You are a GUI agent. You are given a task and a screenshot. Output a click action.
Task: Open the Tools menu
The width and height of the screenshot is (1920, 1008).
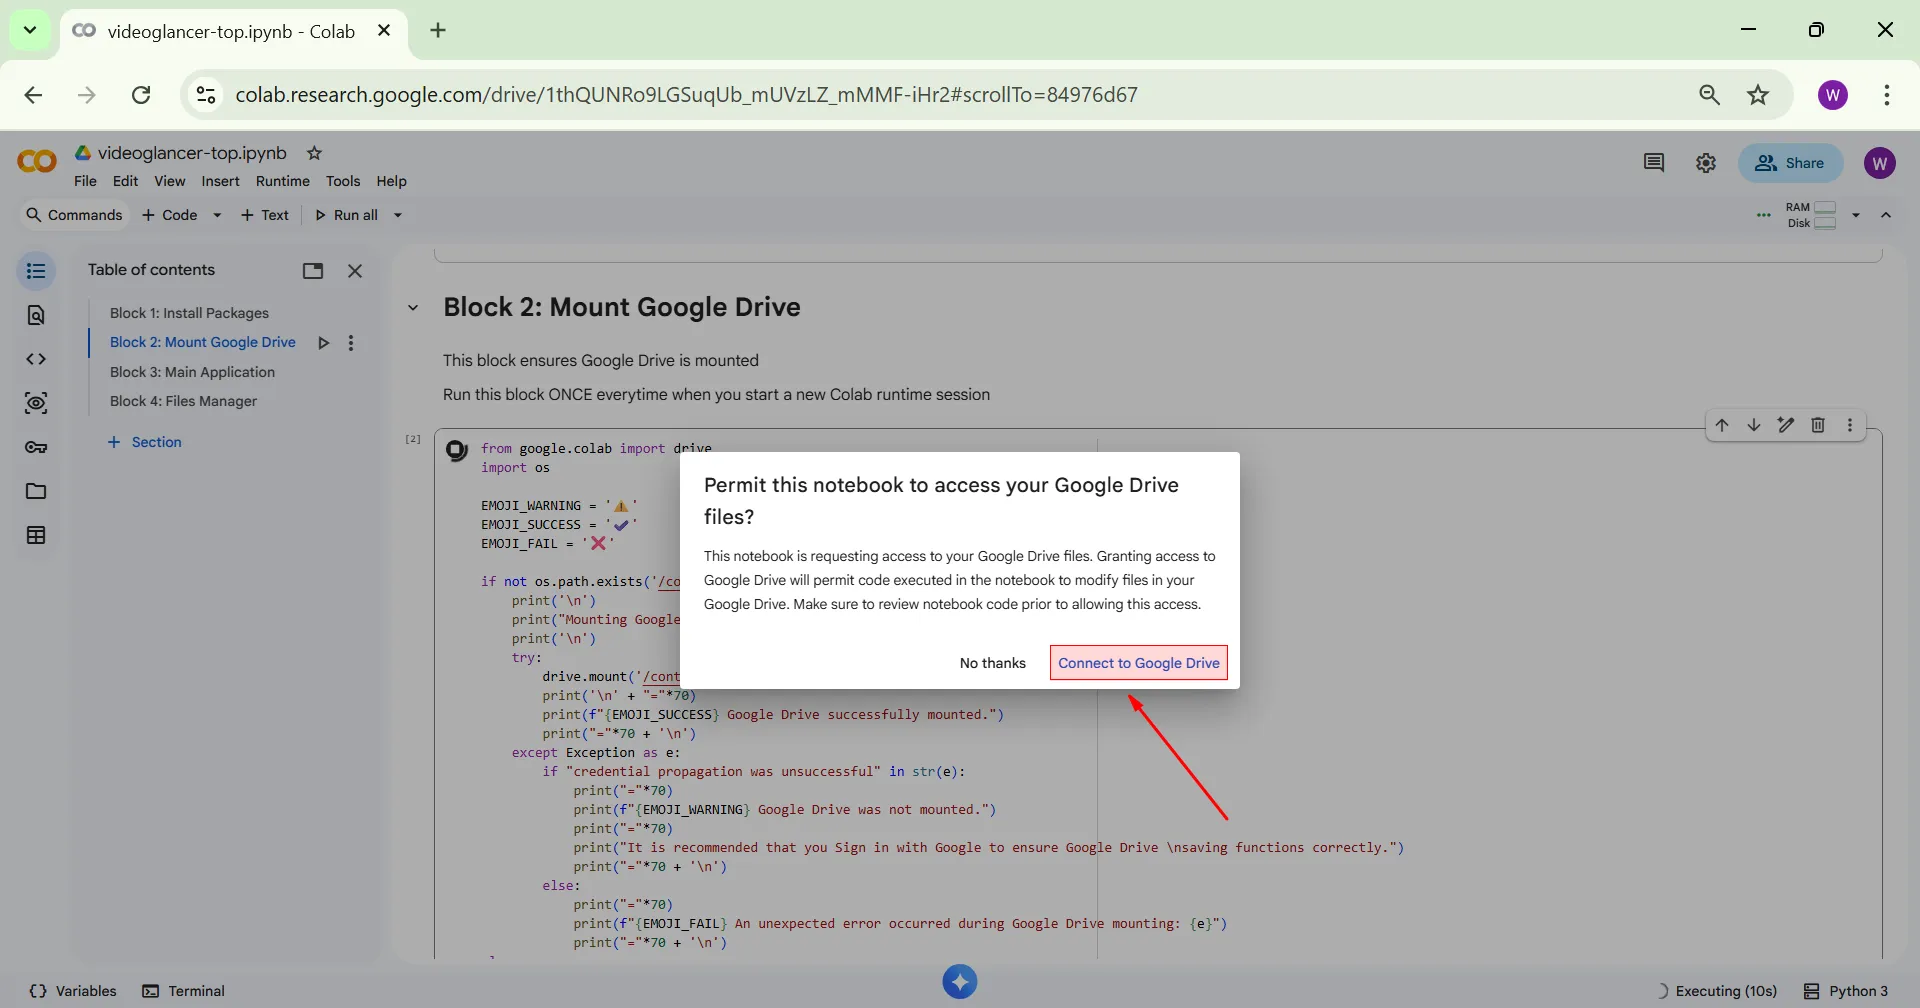click(343, 181)
